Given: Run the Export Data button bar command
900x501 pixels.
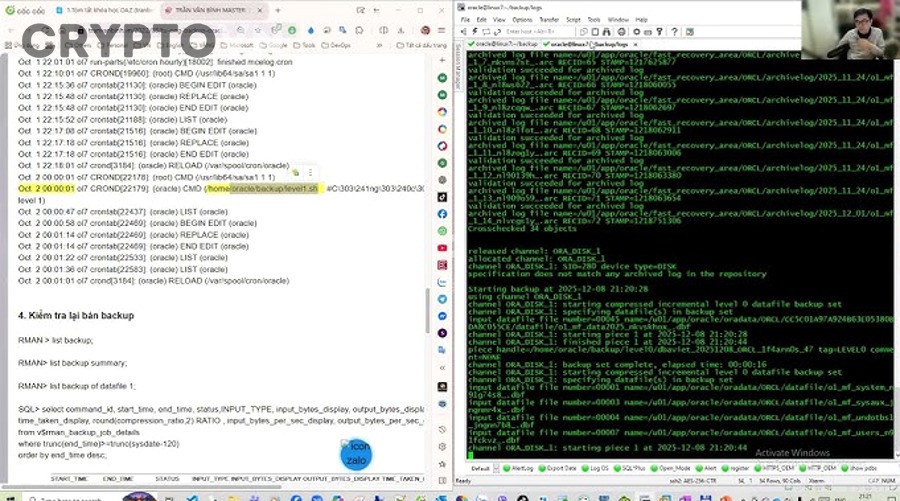Looking at the screenshot, I should click(557, 468).
